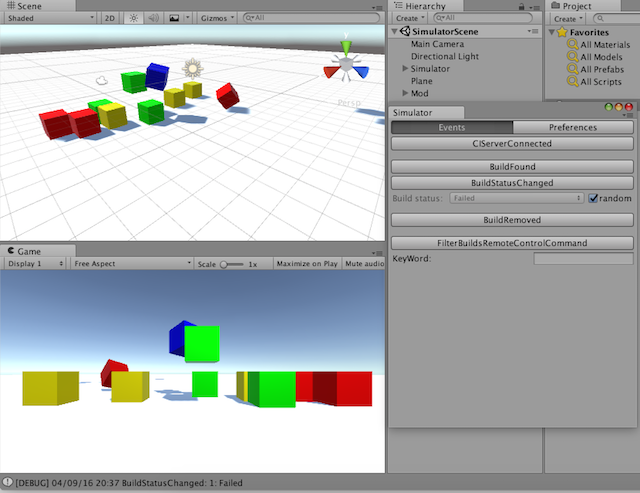Click the Game view Scale slider

pos(231,264)
